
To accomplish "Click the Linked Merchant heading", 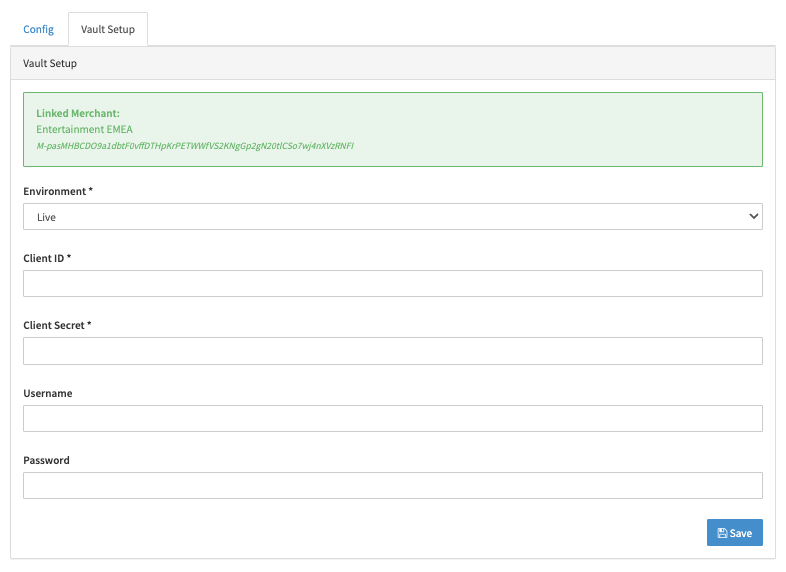I will (x=78, y=113).
